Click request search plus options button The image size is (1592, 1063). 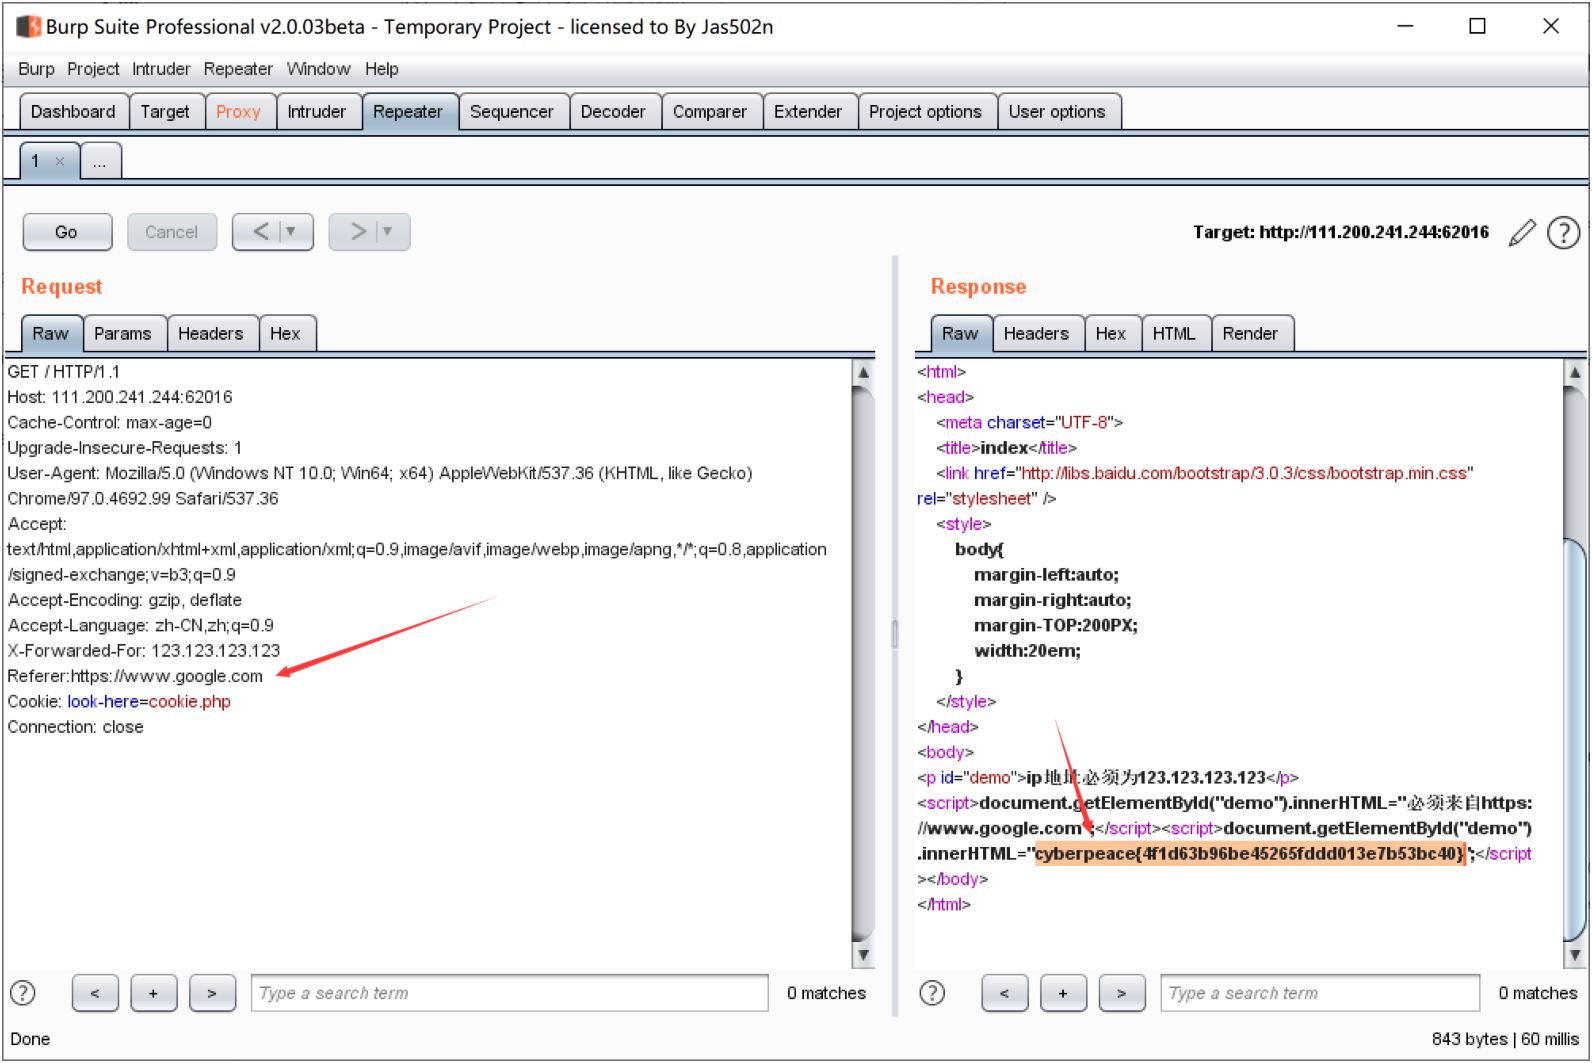click(x=153, y=993)
